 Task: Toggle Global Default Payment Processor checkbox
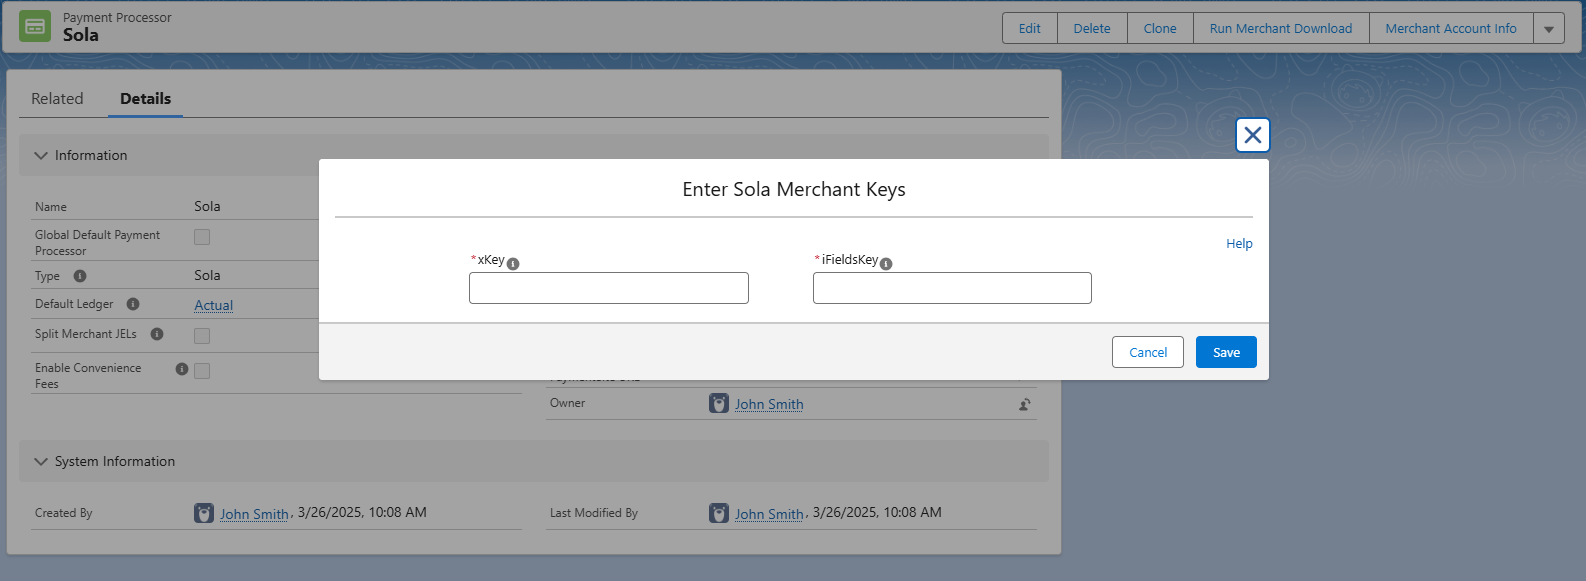pos(202,237)
